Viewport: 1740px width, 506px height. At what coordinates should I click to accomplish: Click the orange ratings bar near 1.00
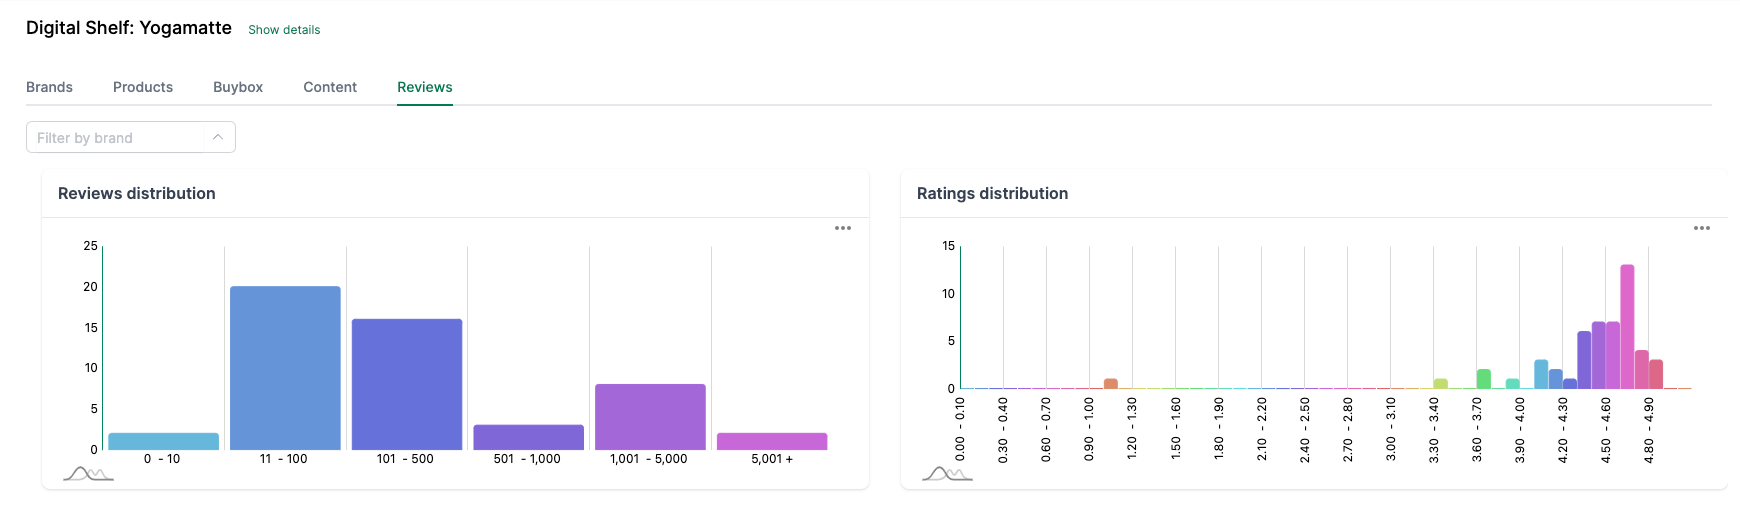click(x=1110, y=384)
